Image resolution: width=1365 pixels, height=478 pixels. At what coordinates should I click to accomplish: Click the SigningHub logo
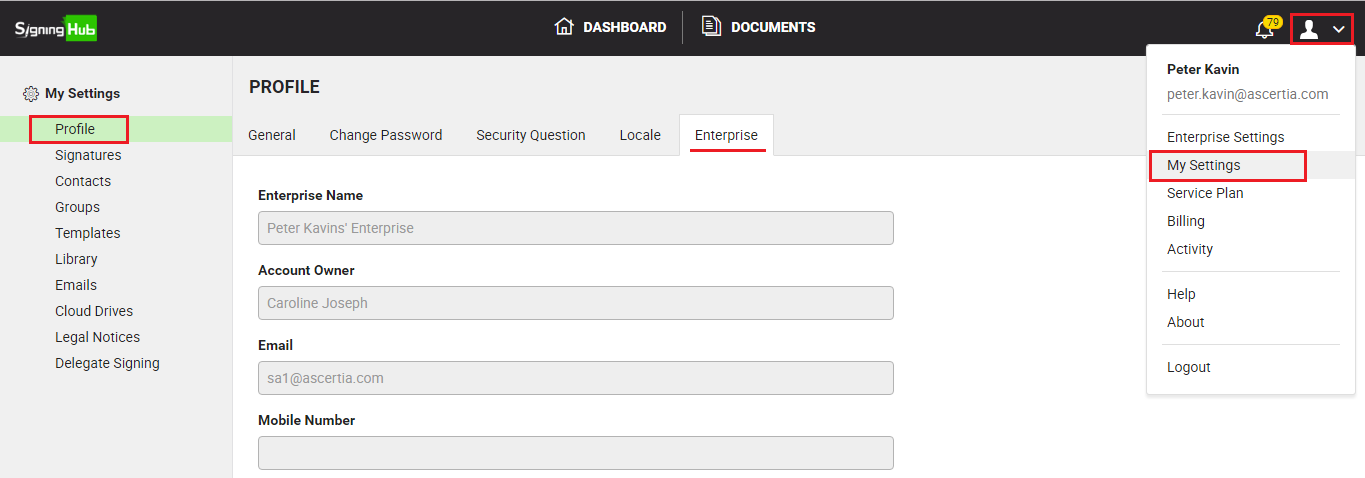coord(56,29)
